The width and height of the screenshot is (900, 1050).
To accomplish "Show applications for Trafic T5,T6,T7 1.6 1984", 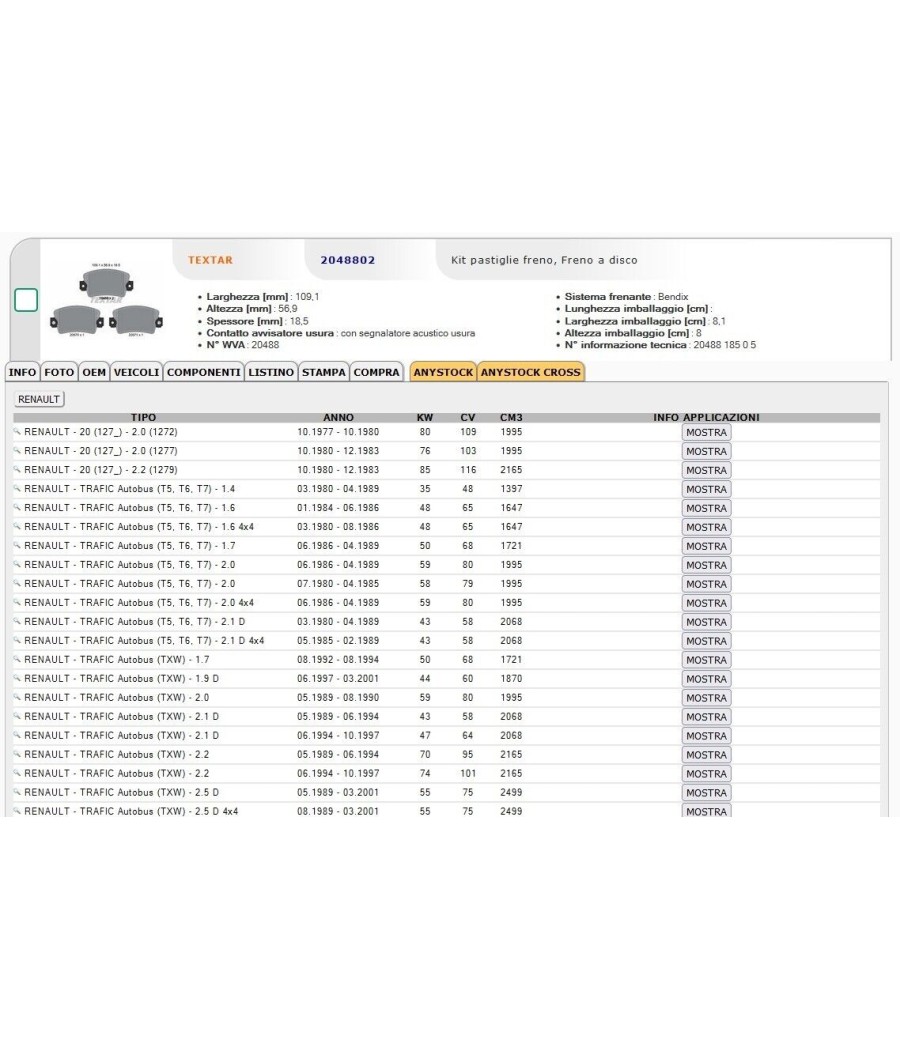I will [706, 508].
